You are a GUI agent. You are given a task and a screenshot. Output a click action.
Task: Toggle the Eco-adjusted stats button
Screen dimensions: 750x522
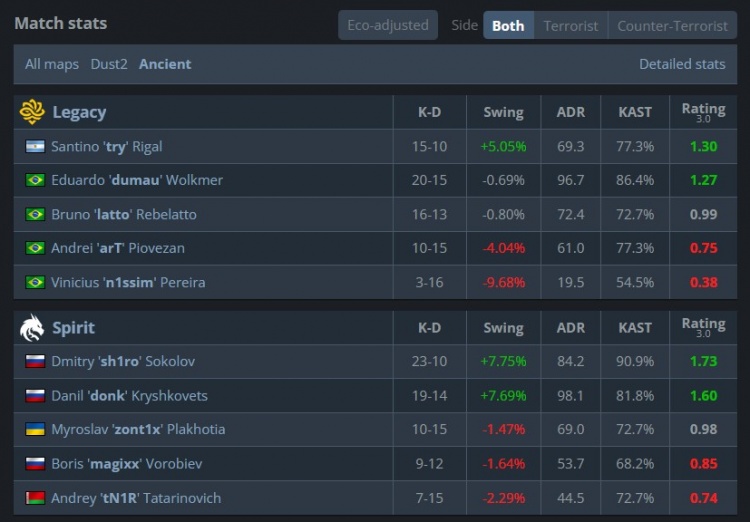388,25
